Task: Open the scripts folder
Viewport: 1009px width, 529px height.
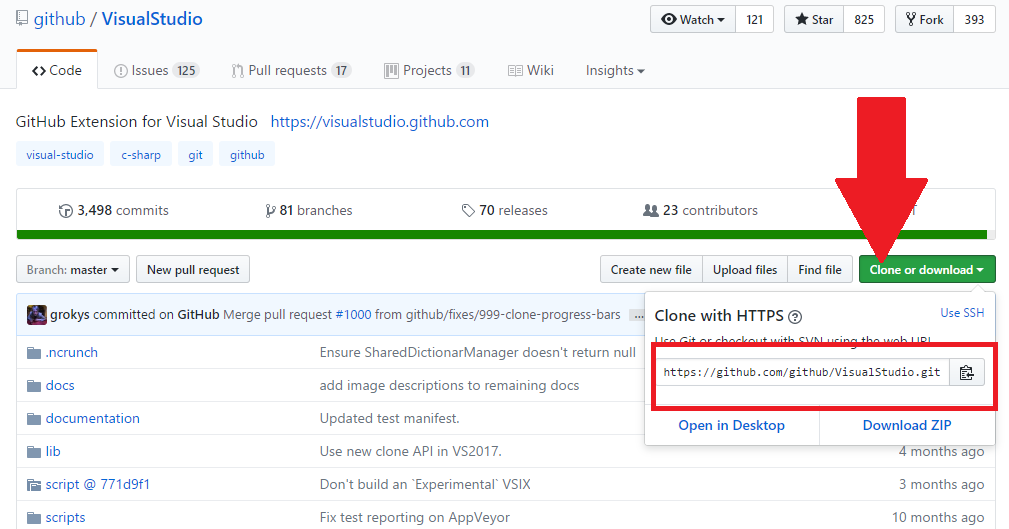Action: [x=65, y=517]
